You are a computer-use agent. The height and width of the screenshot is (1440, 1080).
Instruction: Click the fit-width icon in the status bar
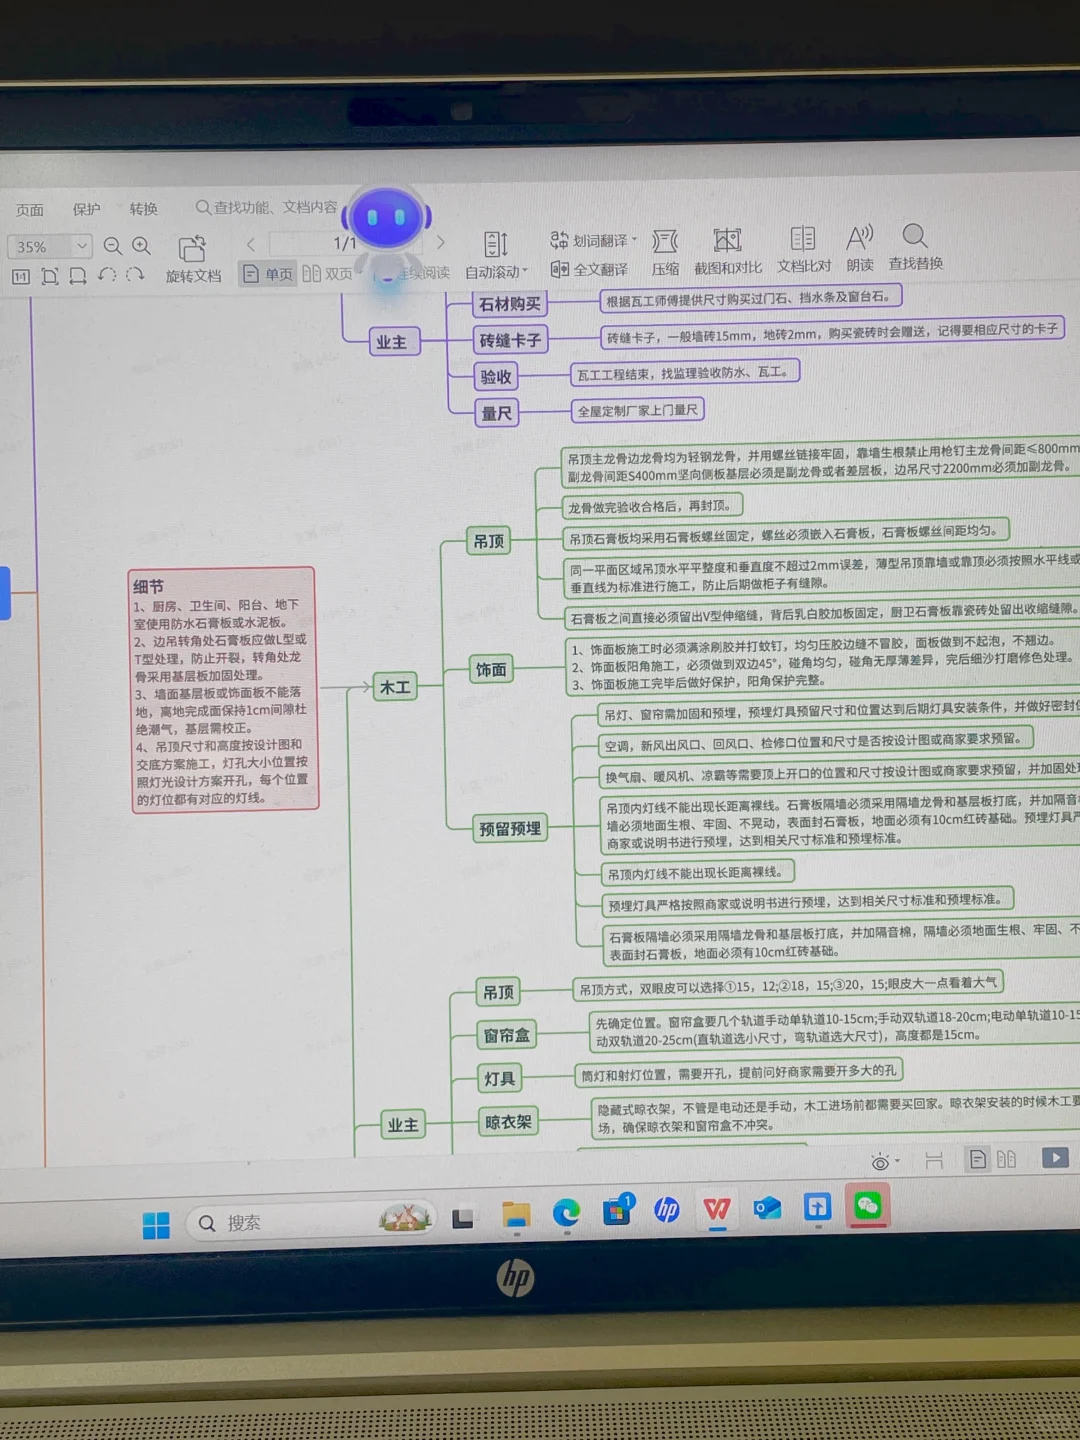point(934,1160)
